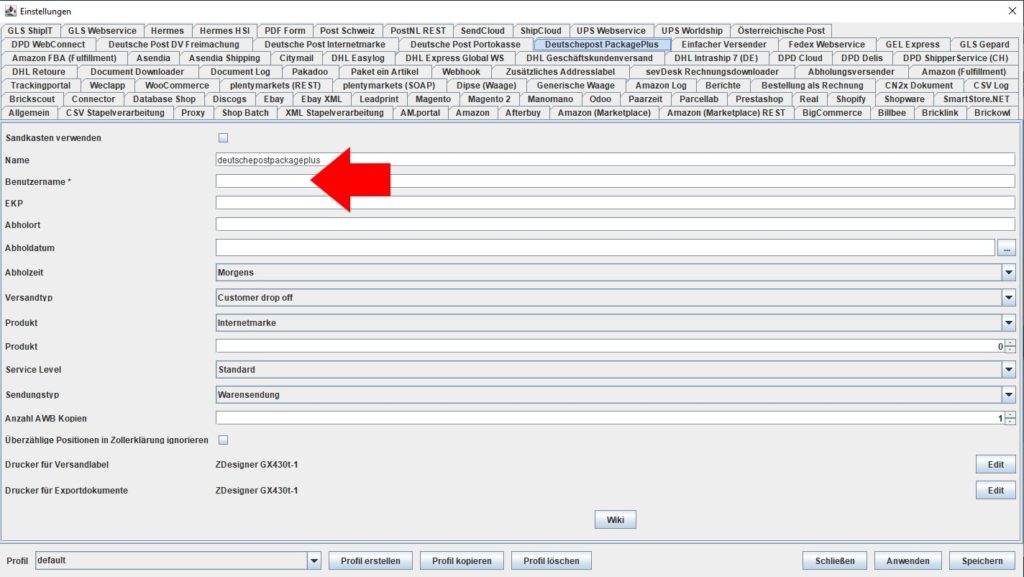This screenshot has width=1024, height=577.
Task: Click Profil kopieren
Action: click(462, 561)
